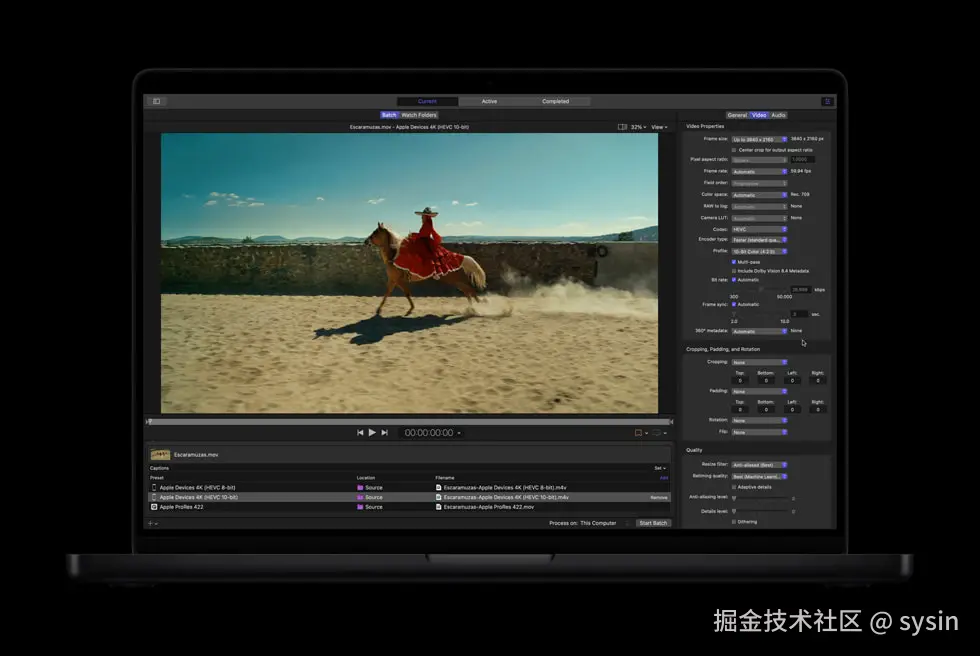The height and width of the screenshot is (656, 980).
Task: Switch to the Current tab
Action: [428, 101]
